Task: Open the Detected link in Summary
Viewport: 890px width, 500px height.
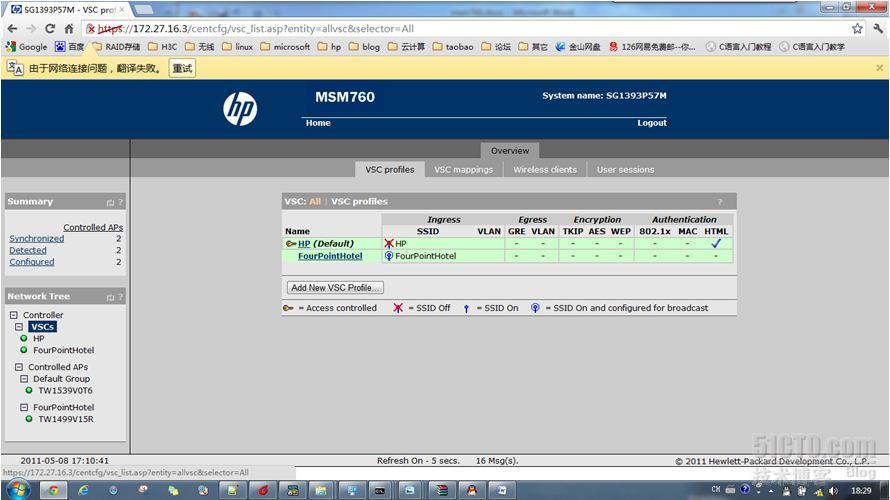Action: [x=28, y=250]
